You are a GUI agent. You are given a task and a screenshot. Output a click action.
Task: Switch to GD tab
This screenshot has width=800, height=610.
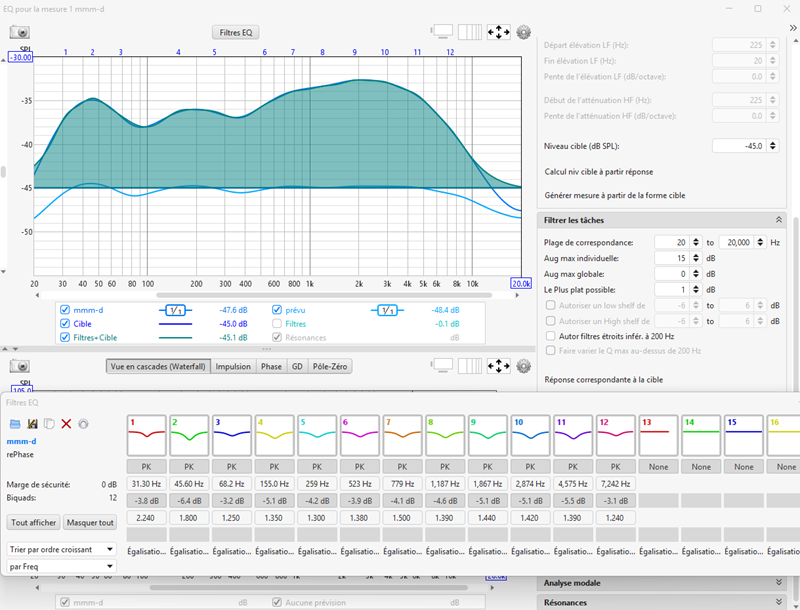click(x=297, y=366)
